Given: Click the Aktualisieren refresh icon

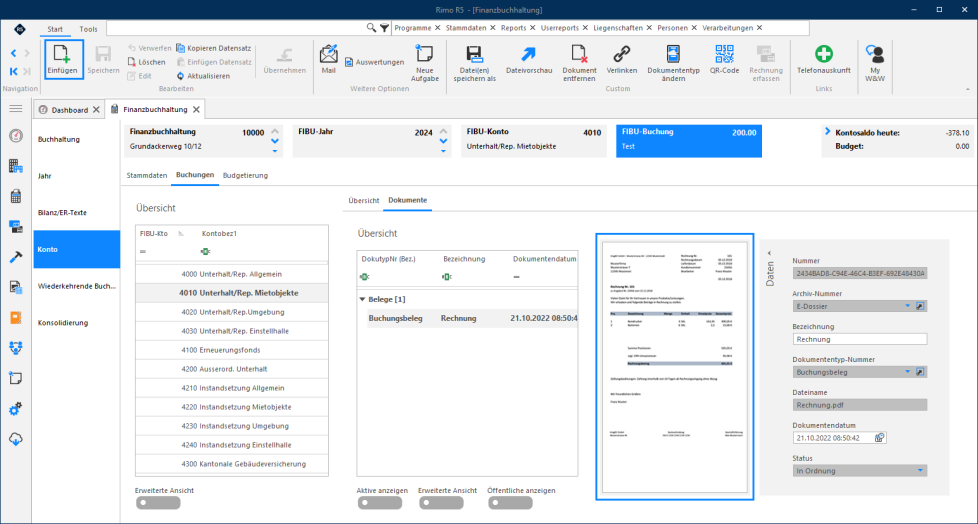Looking at the screenshot, I should [181, 75].
